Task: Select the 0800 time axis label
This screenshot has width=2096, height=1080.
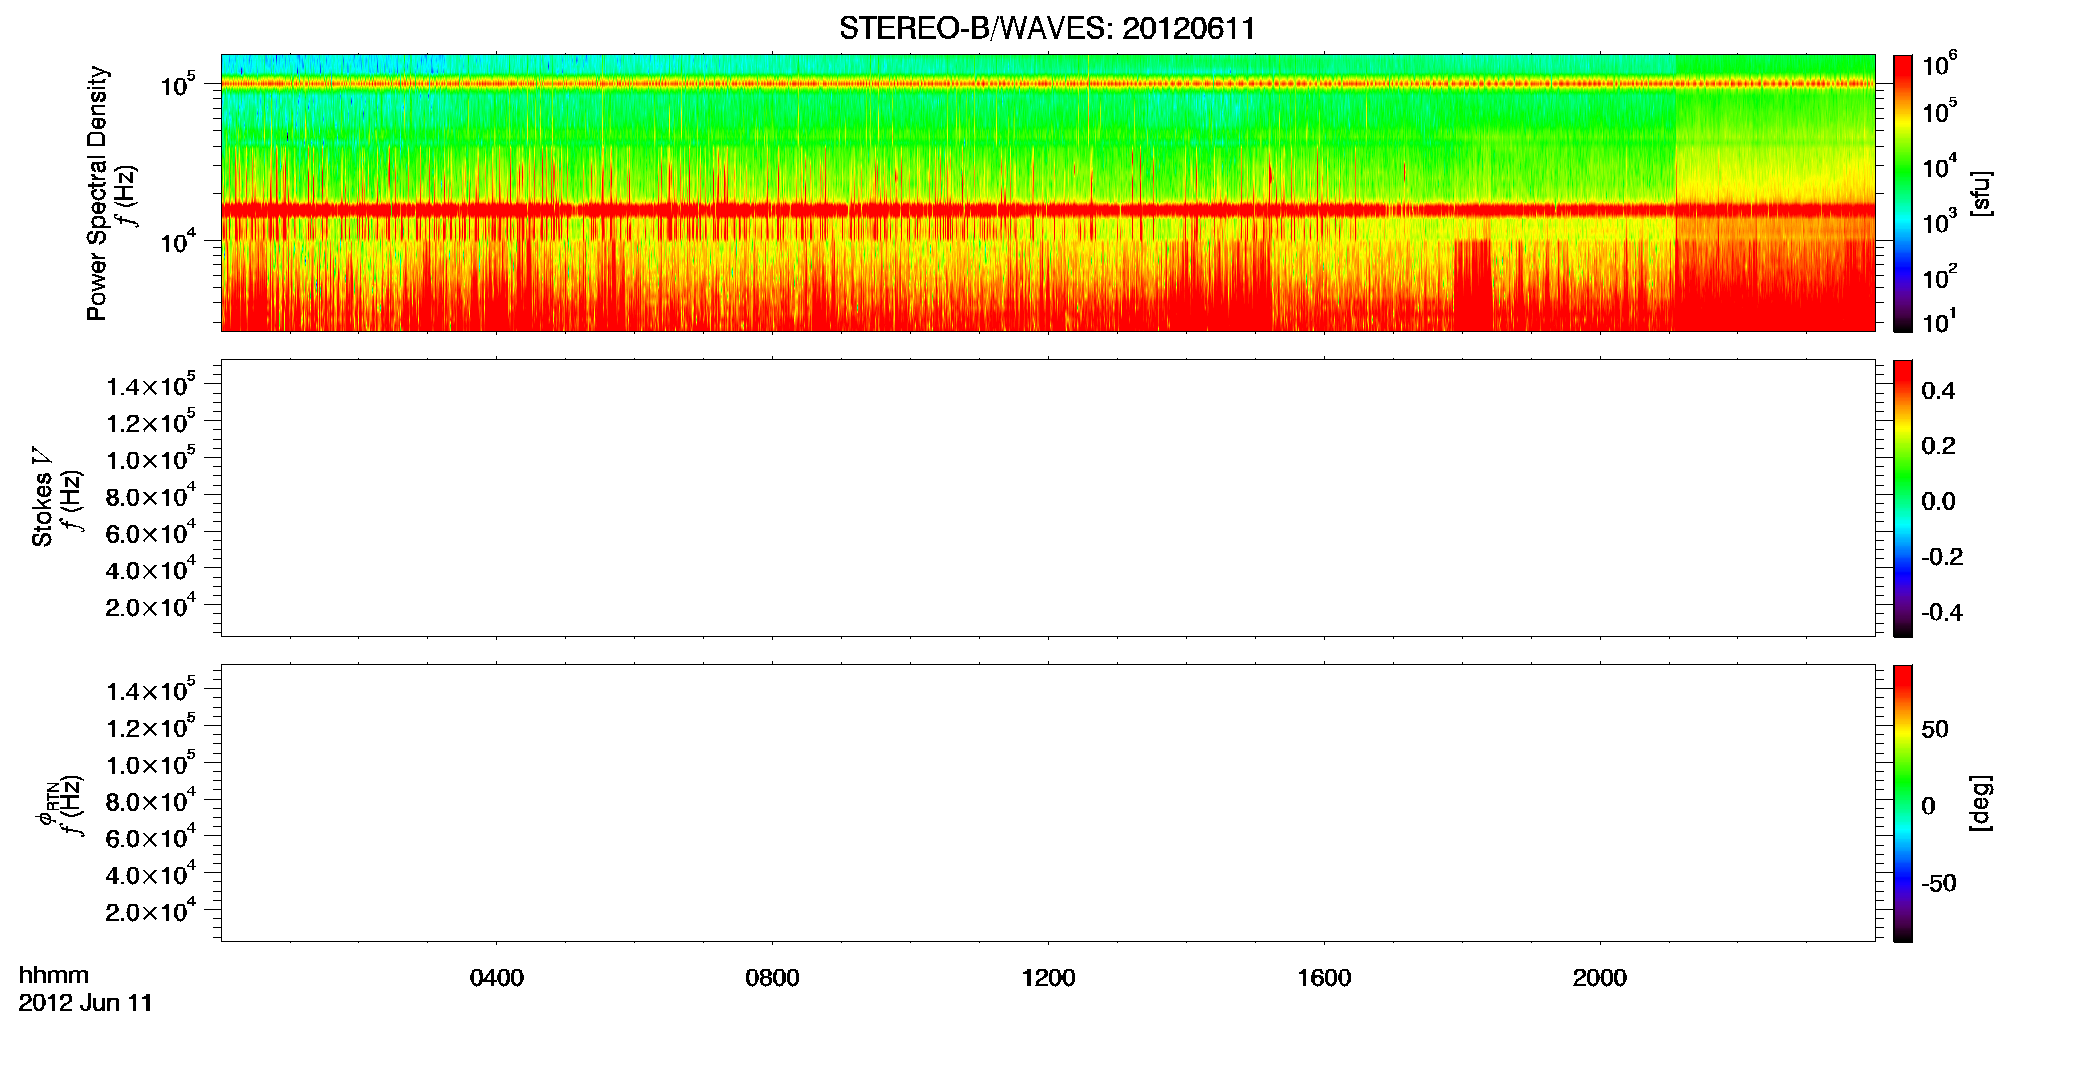Action: (x=772, y=978)
